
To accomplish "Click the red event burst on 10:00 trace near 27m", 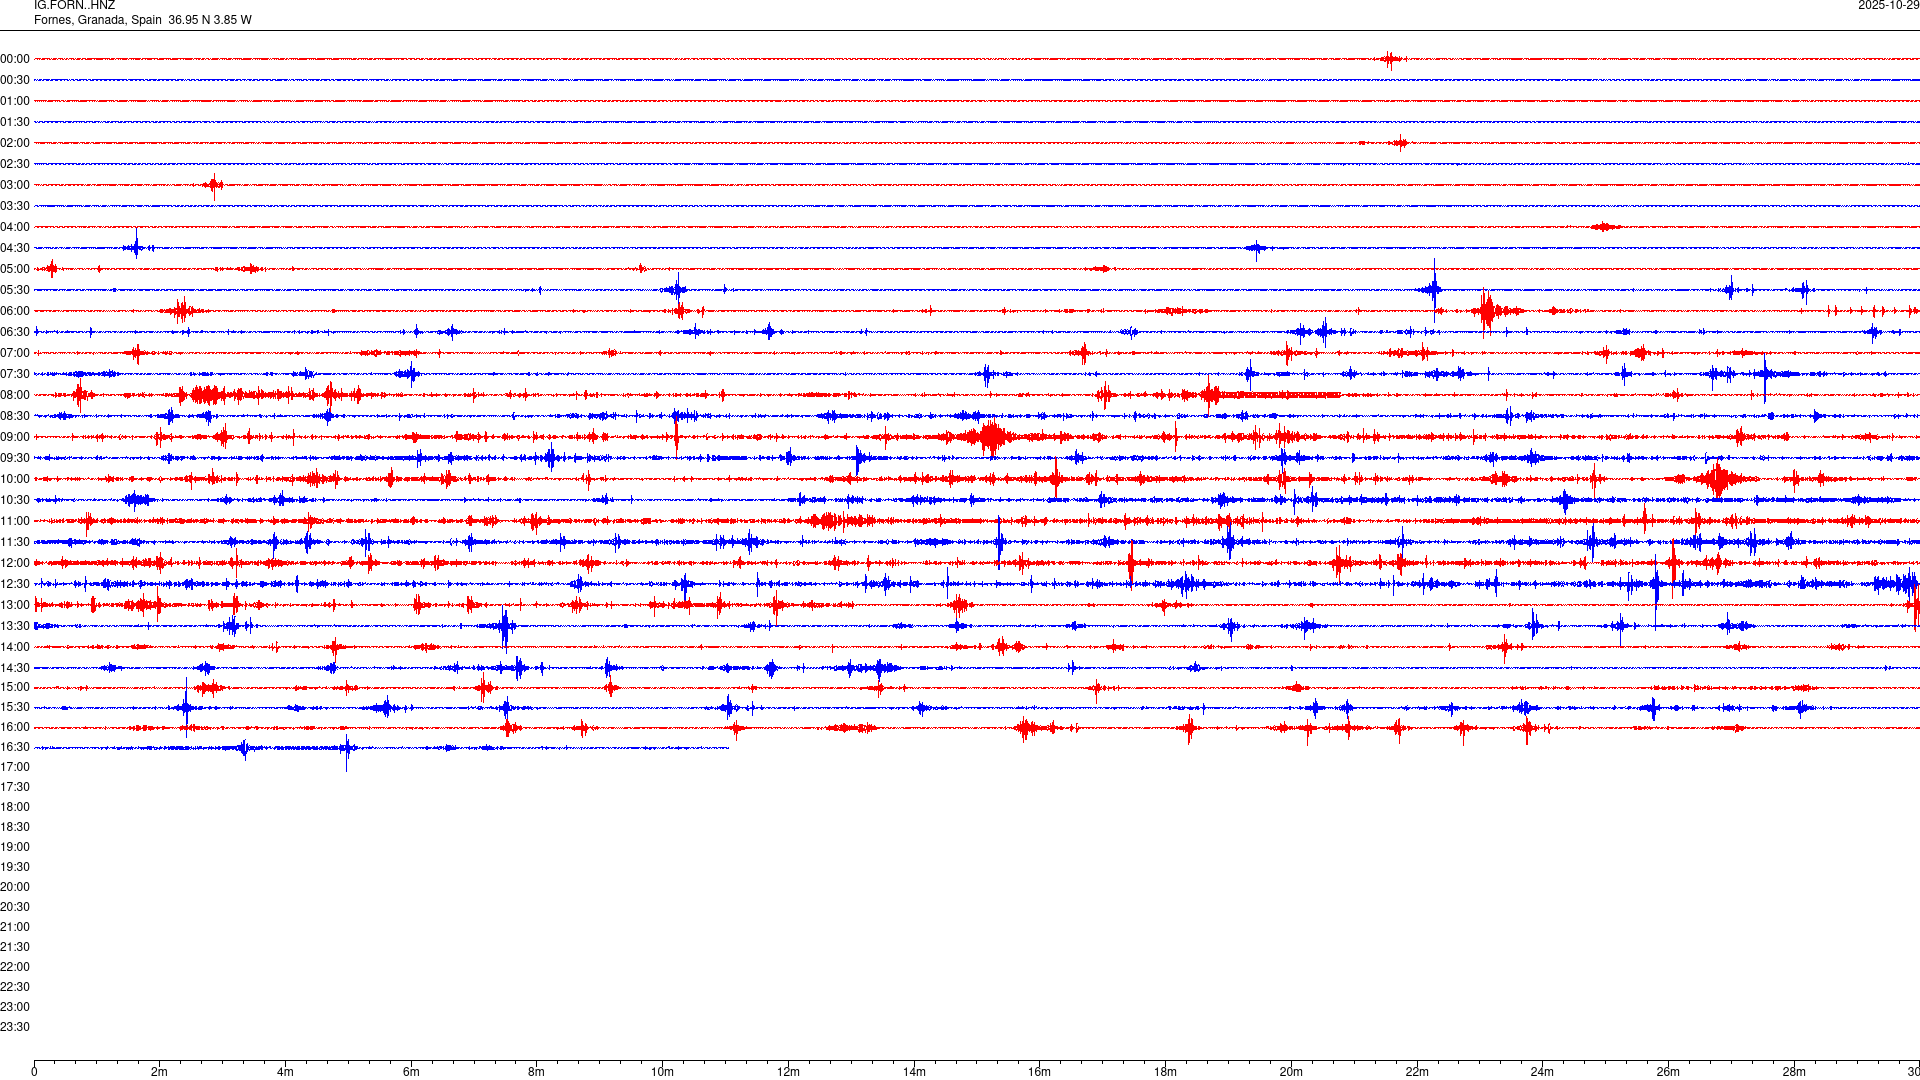I will tap(1718, 479).
